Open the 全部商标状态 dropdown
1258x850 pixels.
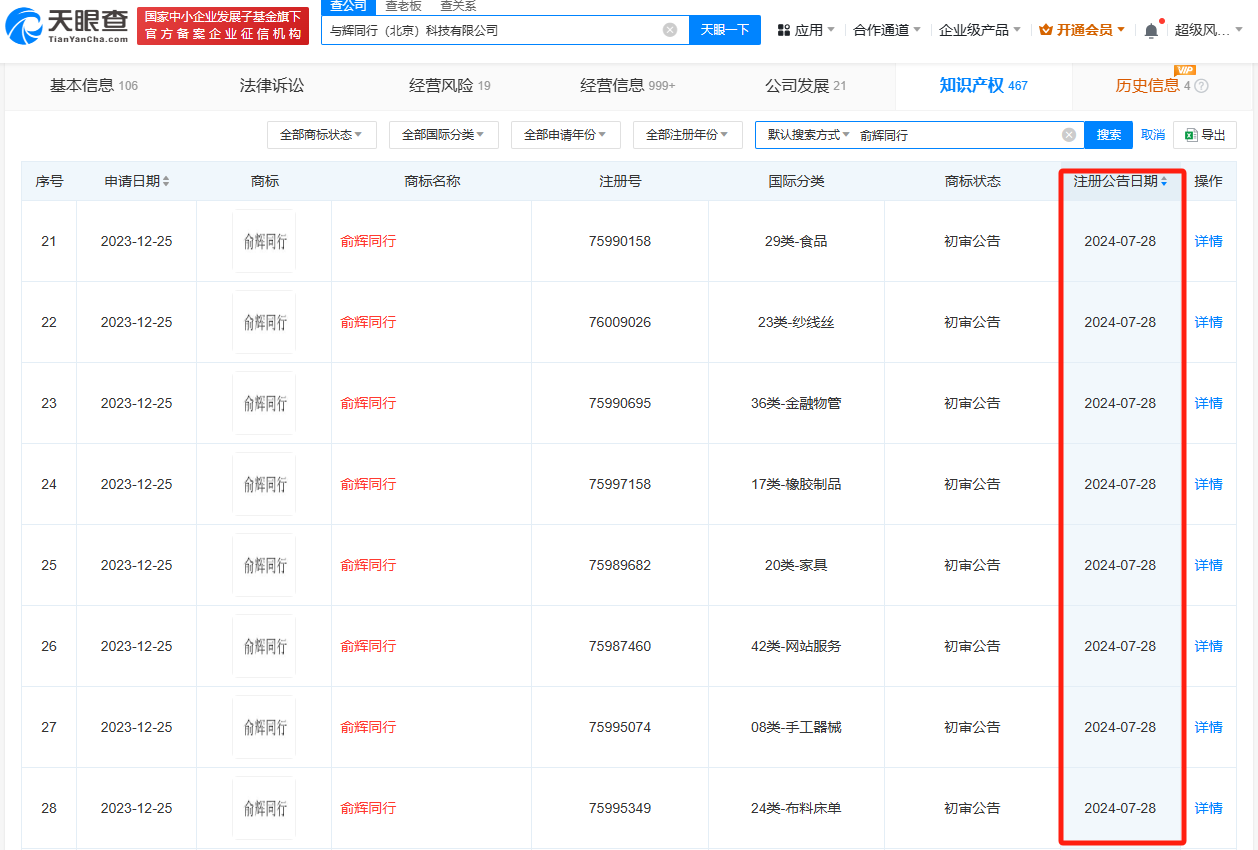[321, 135]
